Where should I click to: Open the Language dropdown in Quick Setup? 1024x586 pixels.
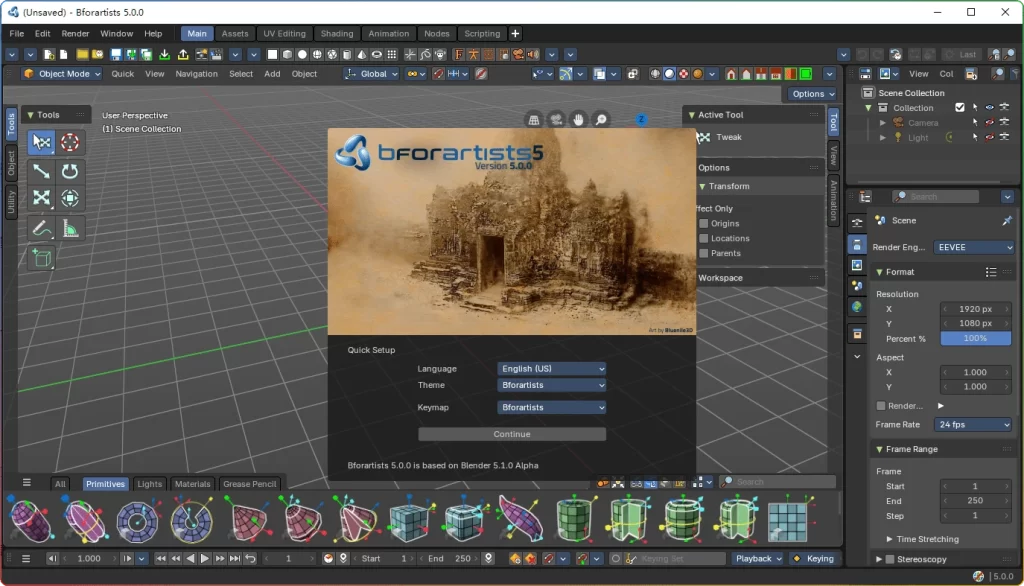551,368
